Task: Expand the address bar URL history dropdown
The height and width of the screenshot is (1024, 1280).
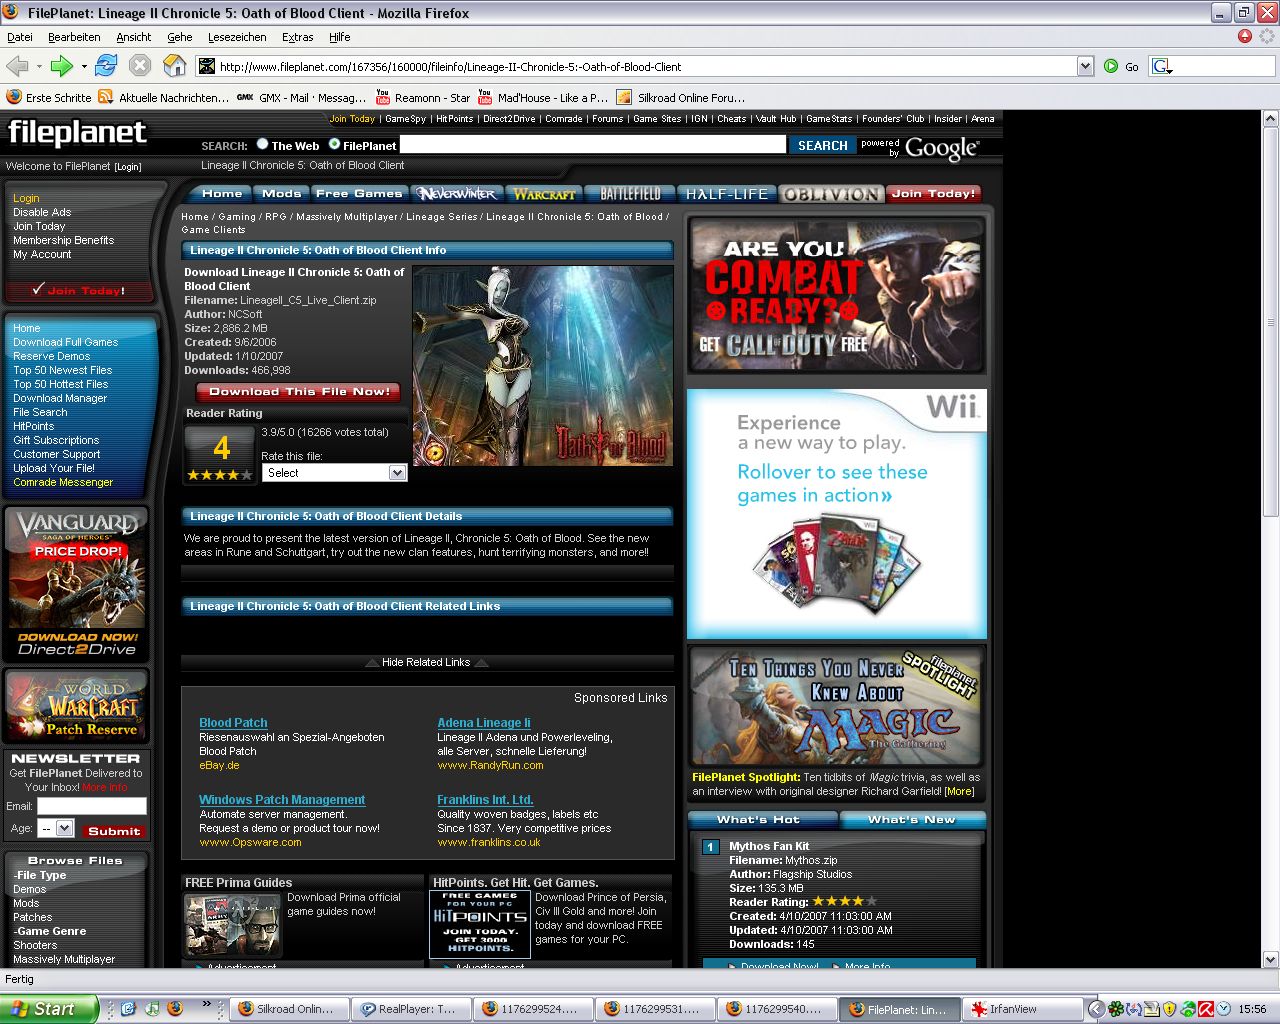Action: click(1085, 67)
